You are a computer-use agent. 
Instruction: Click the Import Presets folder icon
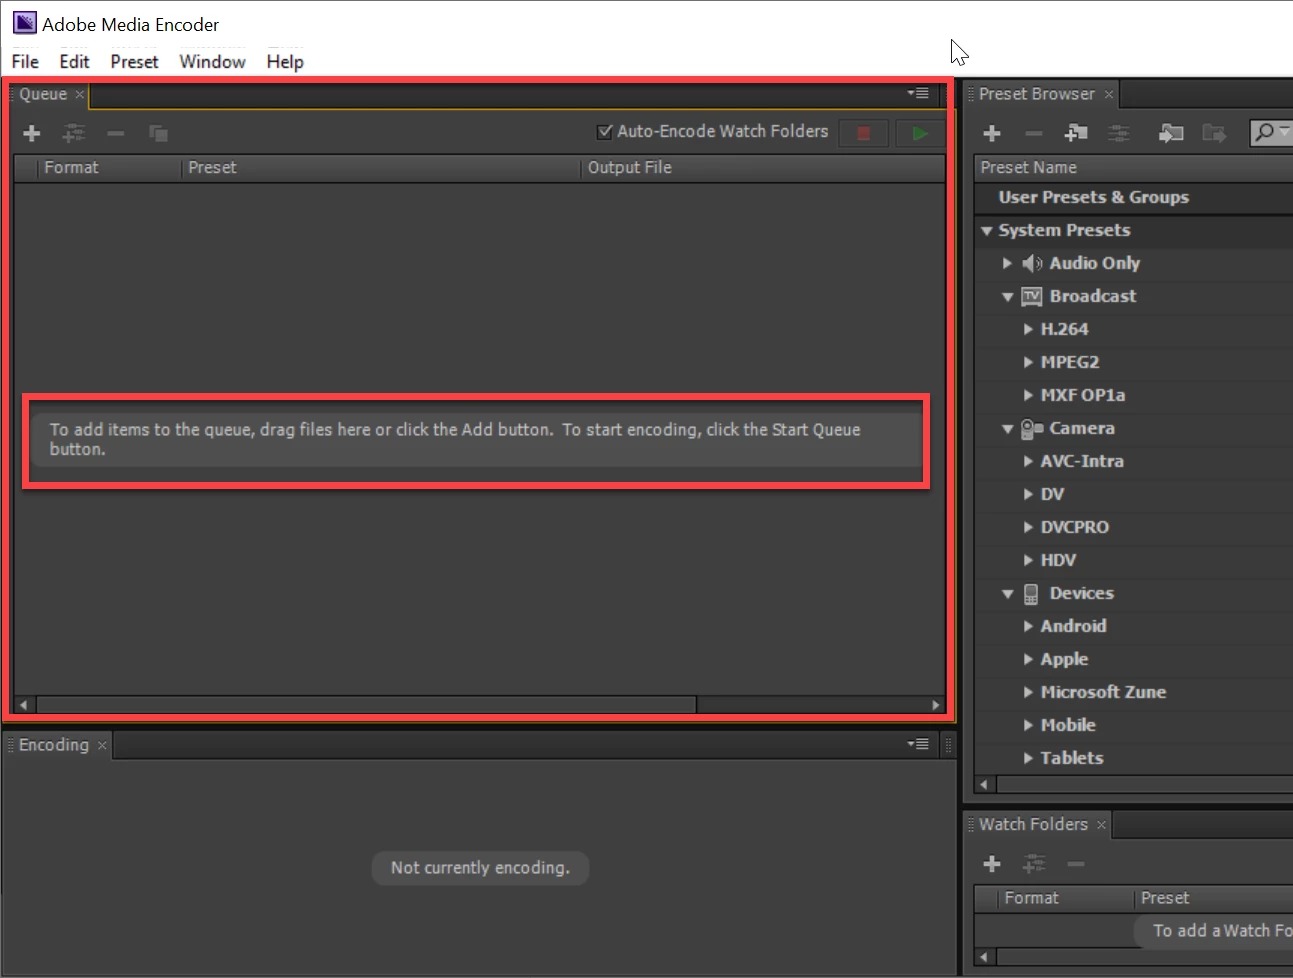(1171, 133)
